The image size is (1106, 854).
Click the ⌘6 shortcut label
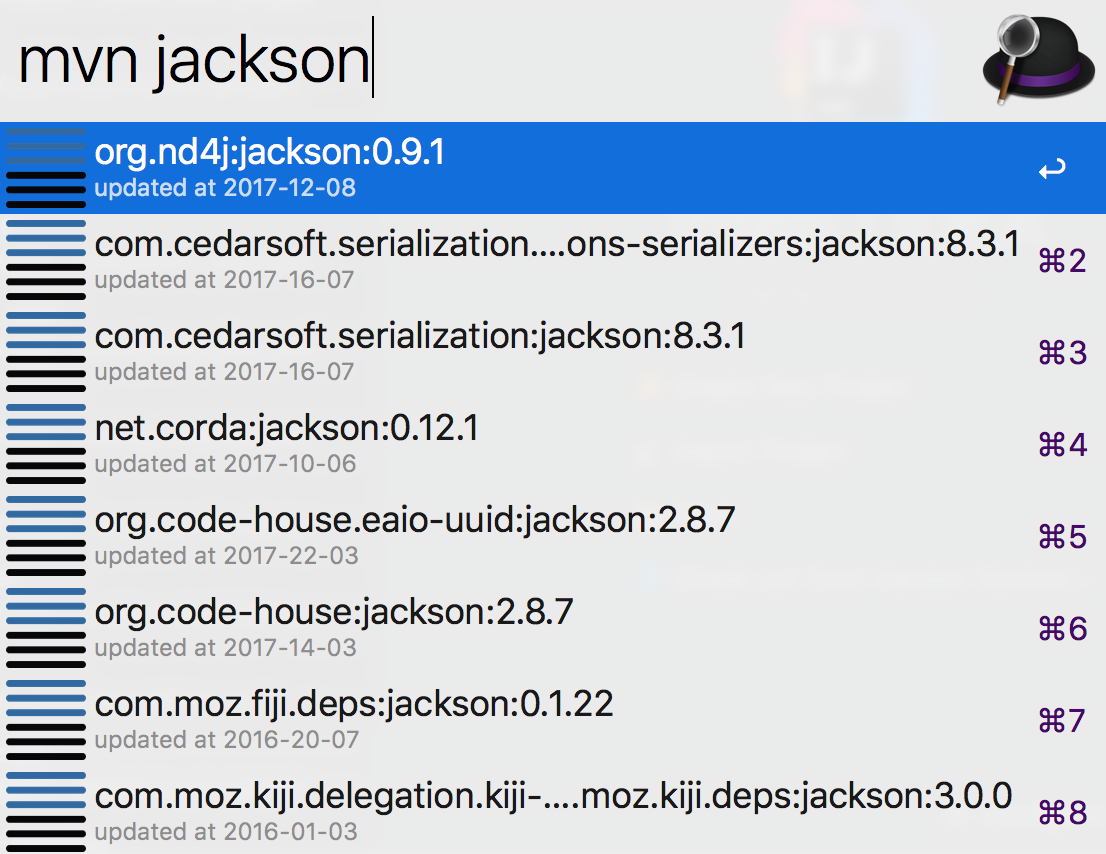point(1062,629)
